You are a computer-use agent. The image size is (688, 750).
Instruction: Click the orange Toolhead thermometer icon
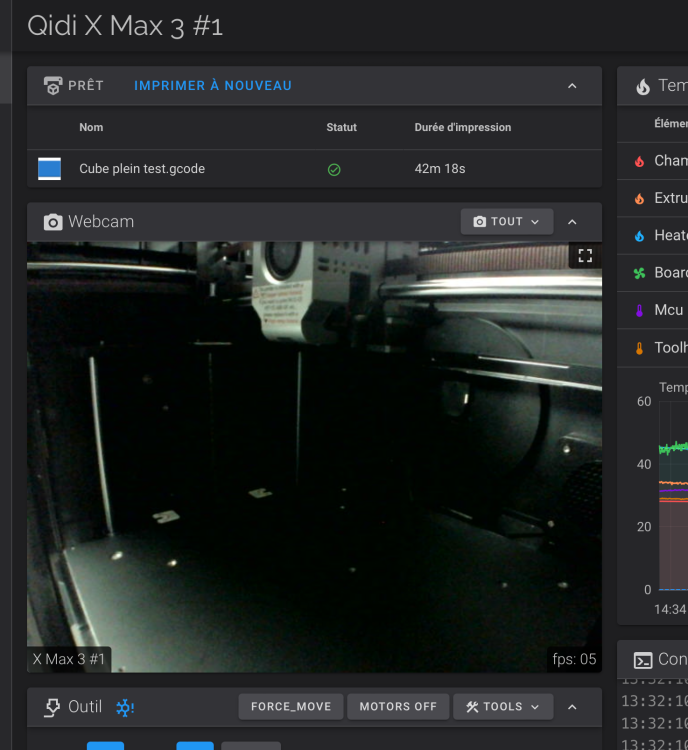(x=639, y=348)
